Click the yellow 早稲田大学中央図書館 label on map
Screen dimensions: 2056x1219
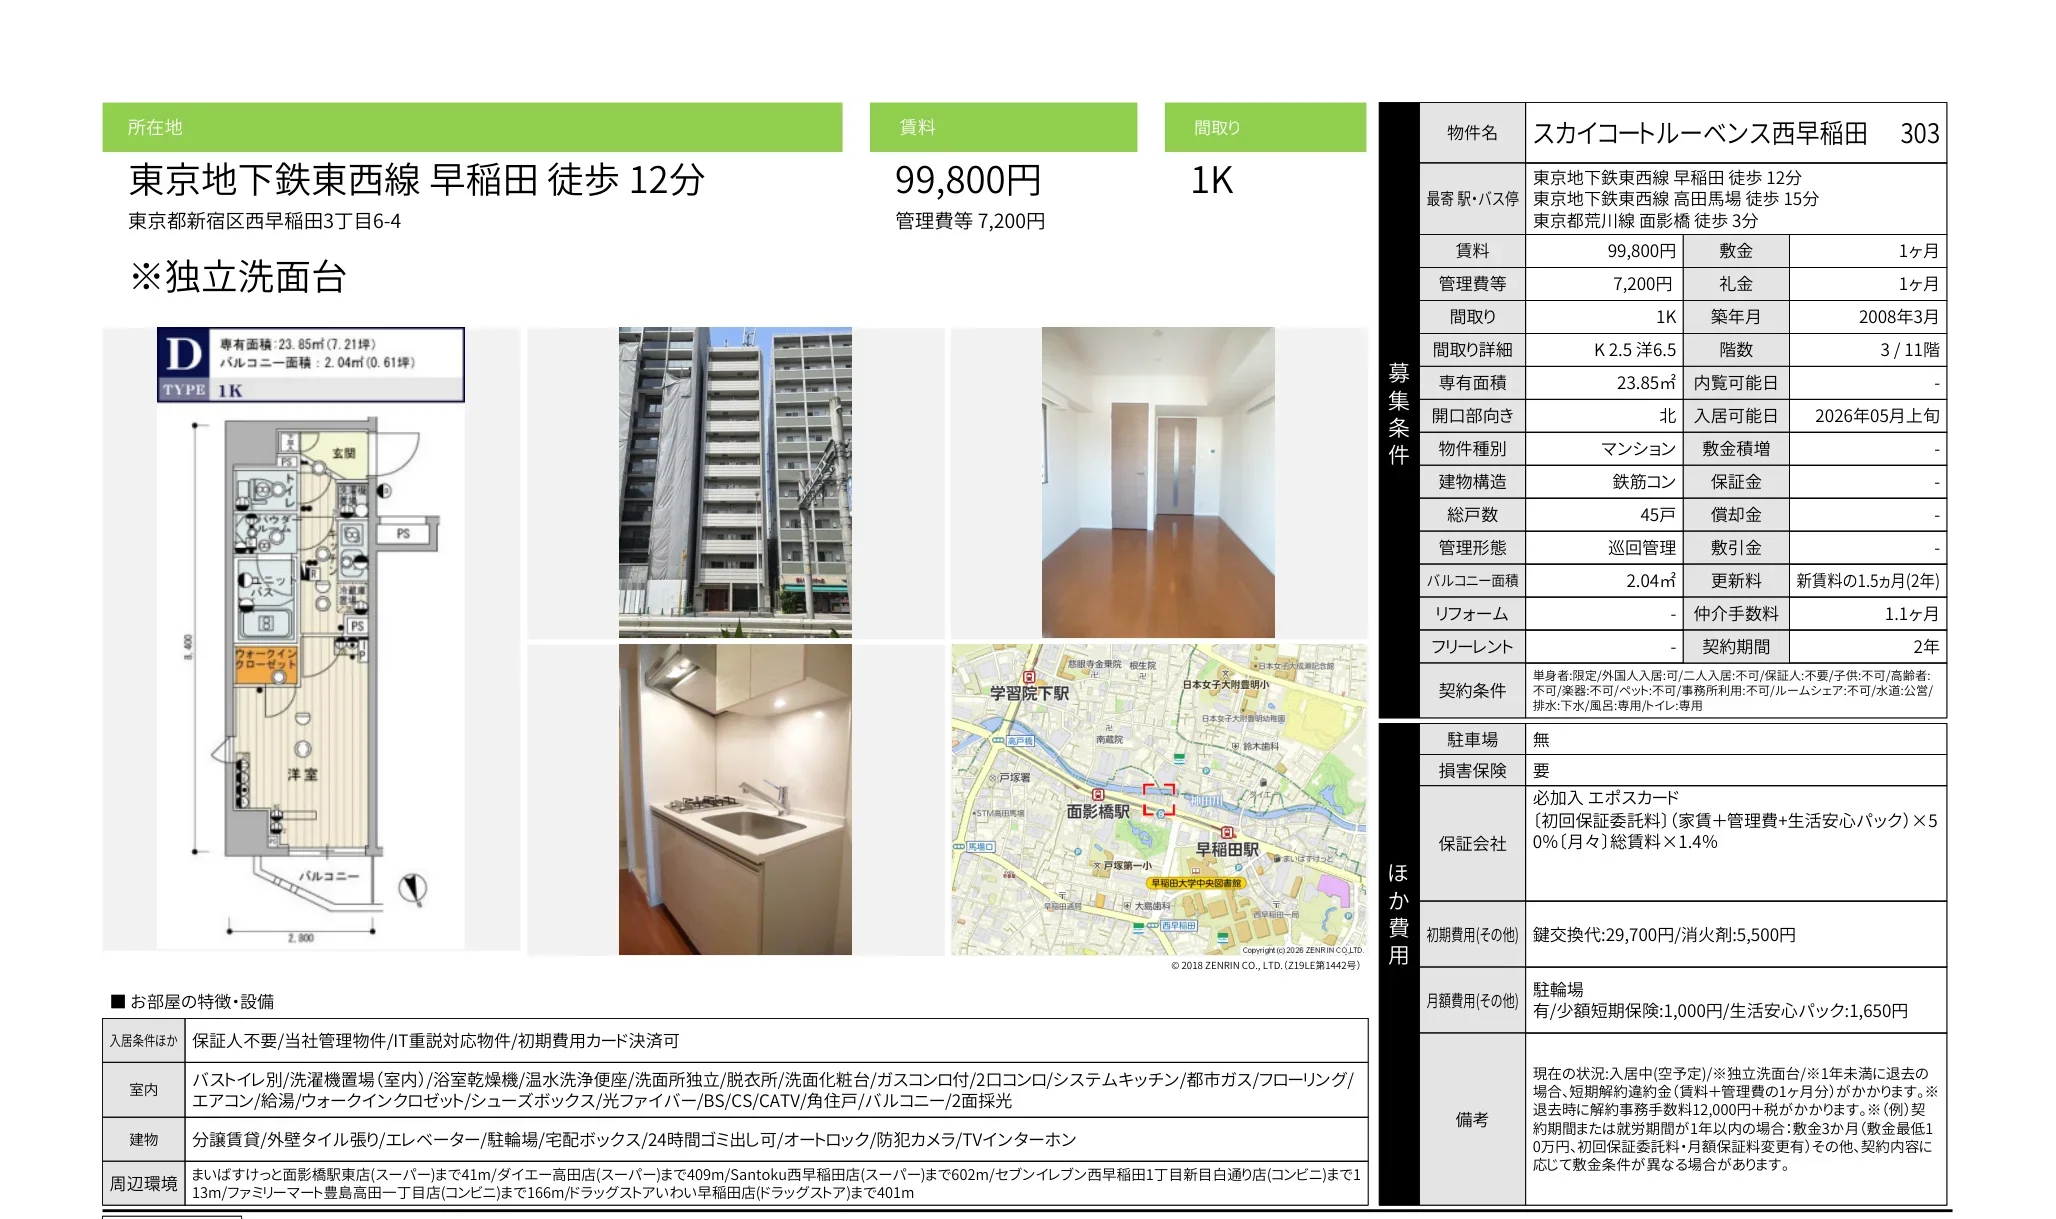tap(1195, 883)
